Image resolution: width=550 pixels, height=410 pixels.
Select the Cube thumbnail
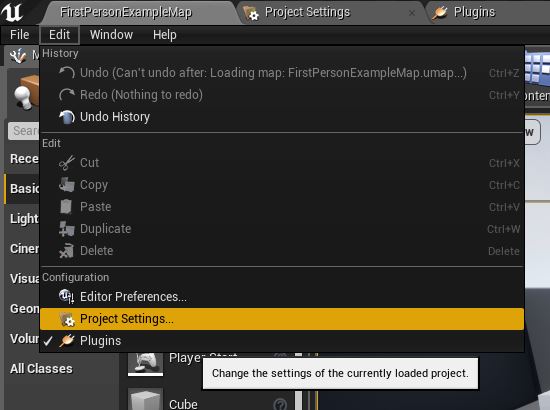[x=145, y=399]
